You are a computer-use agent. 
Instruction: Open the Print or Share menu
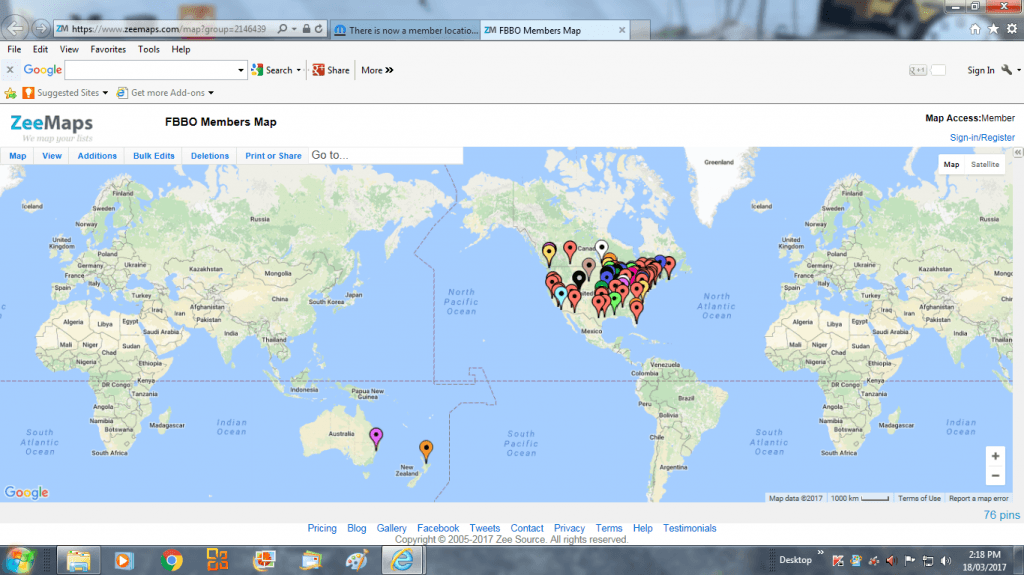273,156
